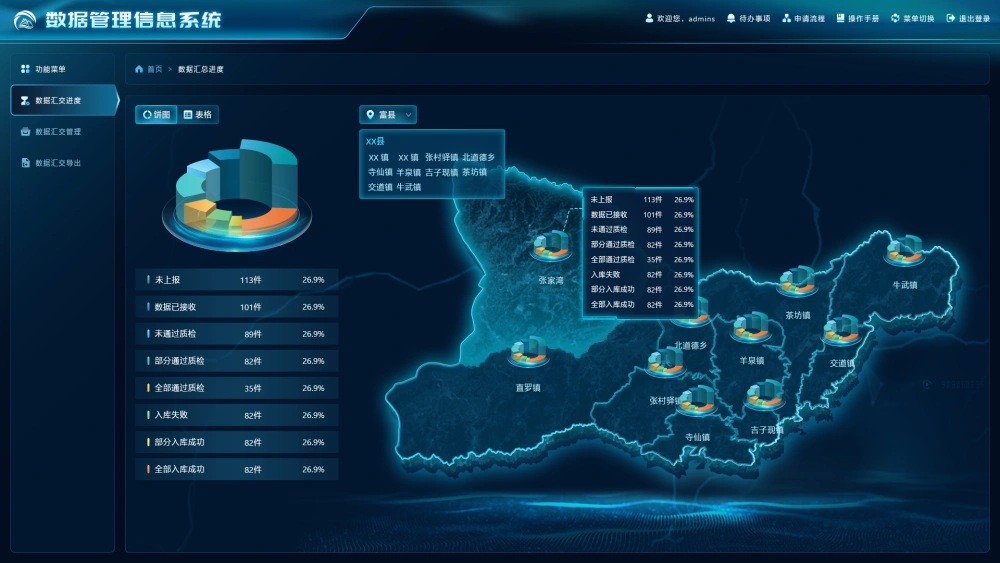Open the application process icon
Screen dimensions: 1000x563
(787, 19)
